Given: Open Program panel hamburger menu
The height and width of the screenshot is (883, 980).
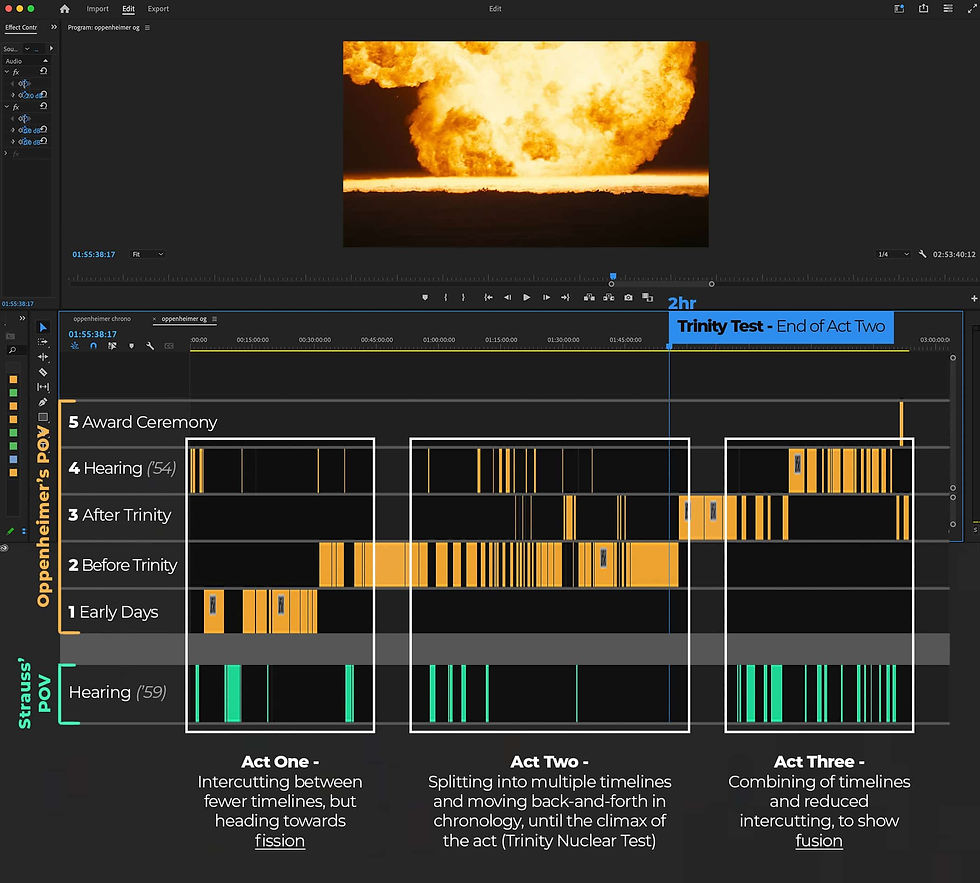Looking at the screenshot, I should coord(148,27).
